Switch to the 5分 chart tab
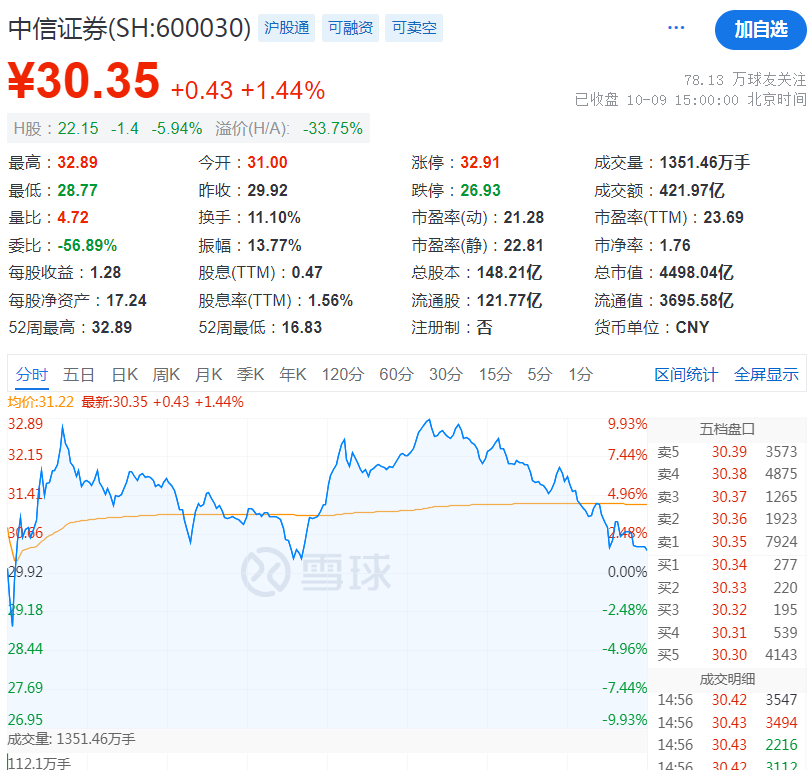811x770 pixels. coord(539,374)
